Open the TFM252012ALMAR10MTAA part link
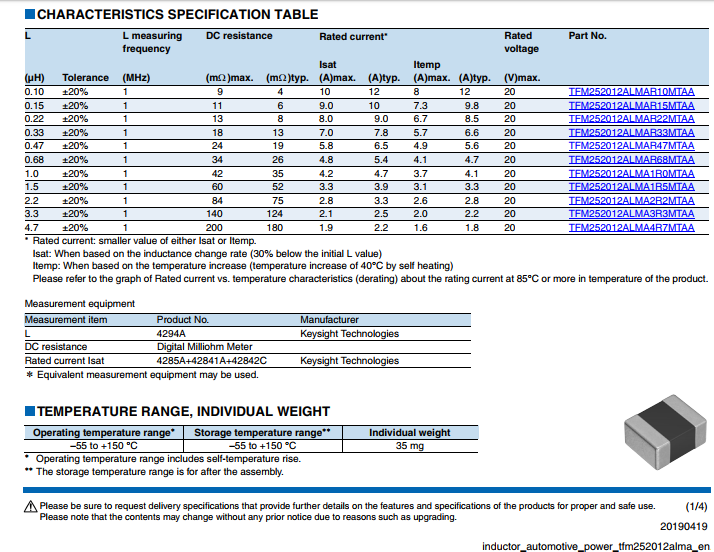Image resolution: width=714 pixels, height=552 pixels. [630, 92]
